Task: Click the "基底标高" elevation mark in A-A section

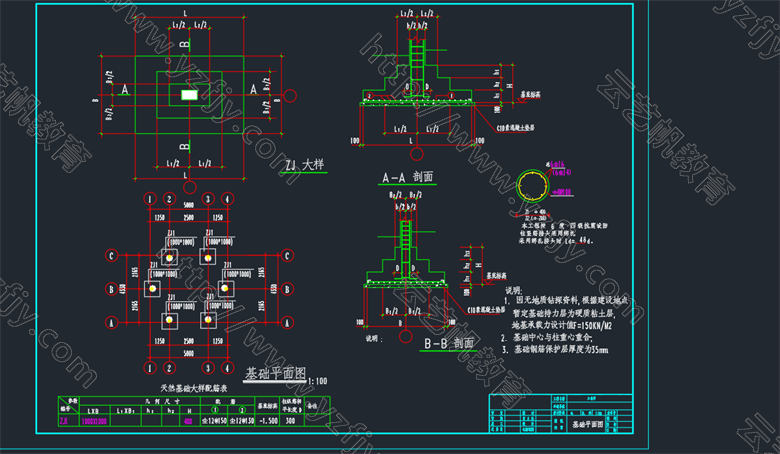Action: [x=531, y=94]
